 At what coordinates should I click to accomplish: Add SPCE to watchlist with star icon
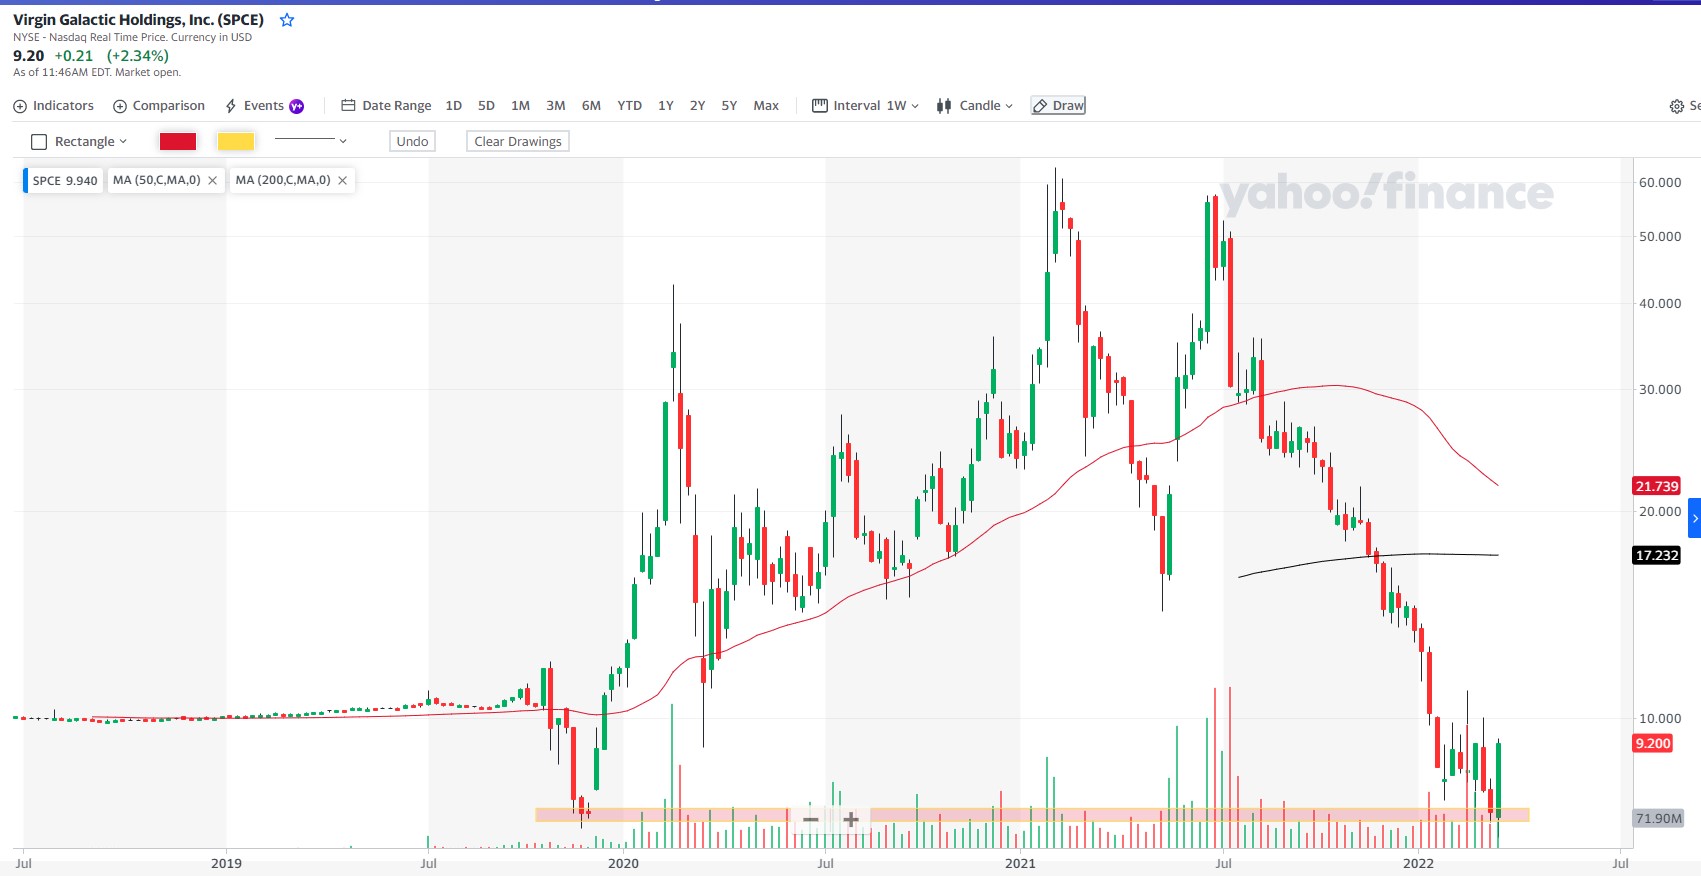[287, 20]
